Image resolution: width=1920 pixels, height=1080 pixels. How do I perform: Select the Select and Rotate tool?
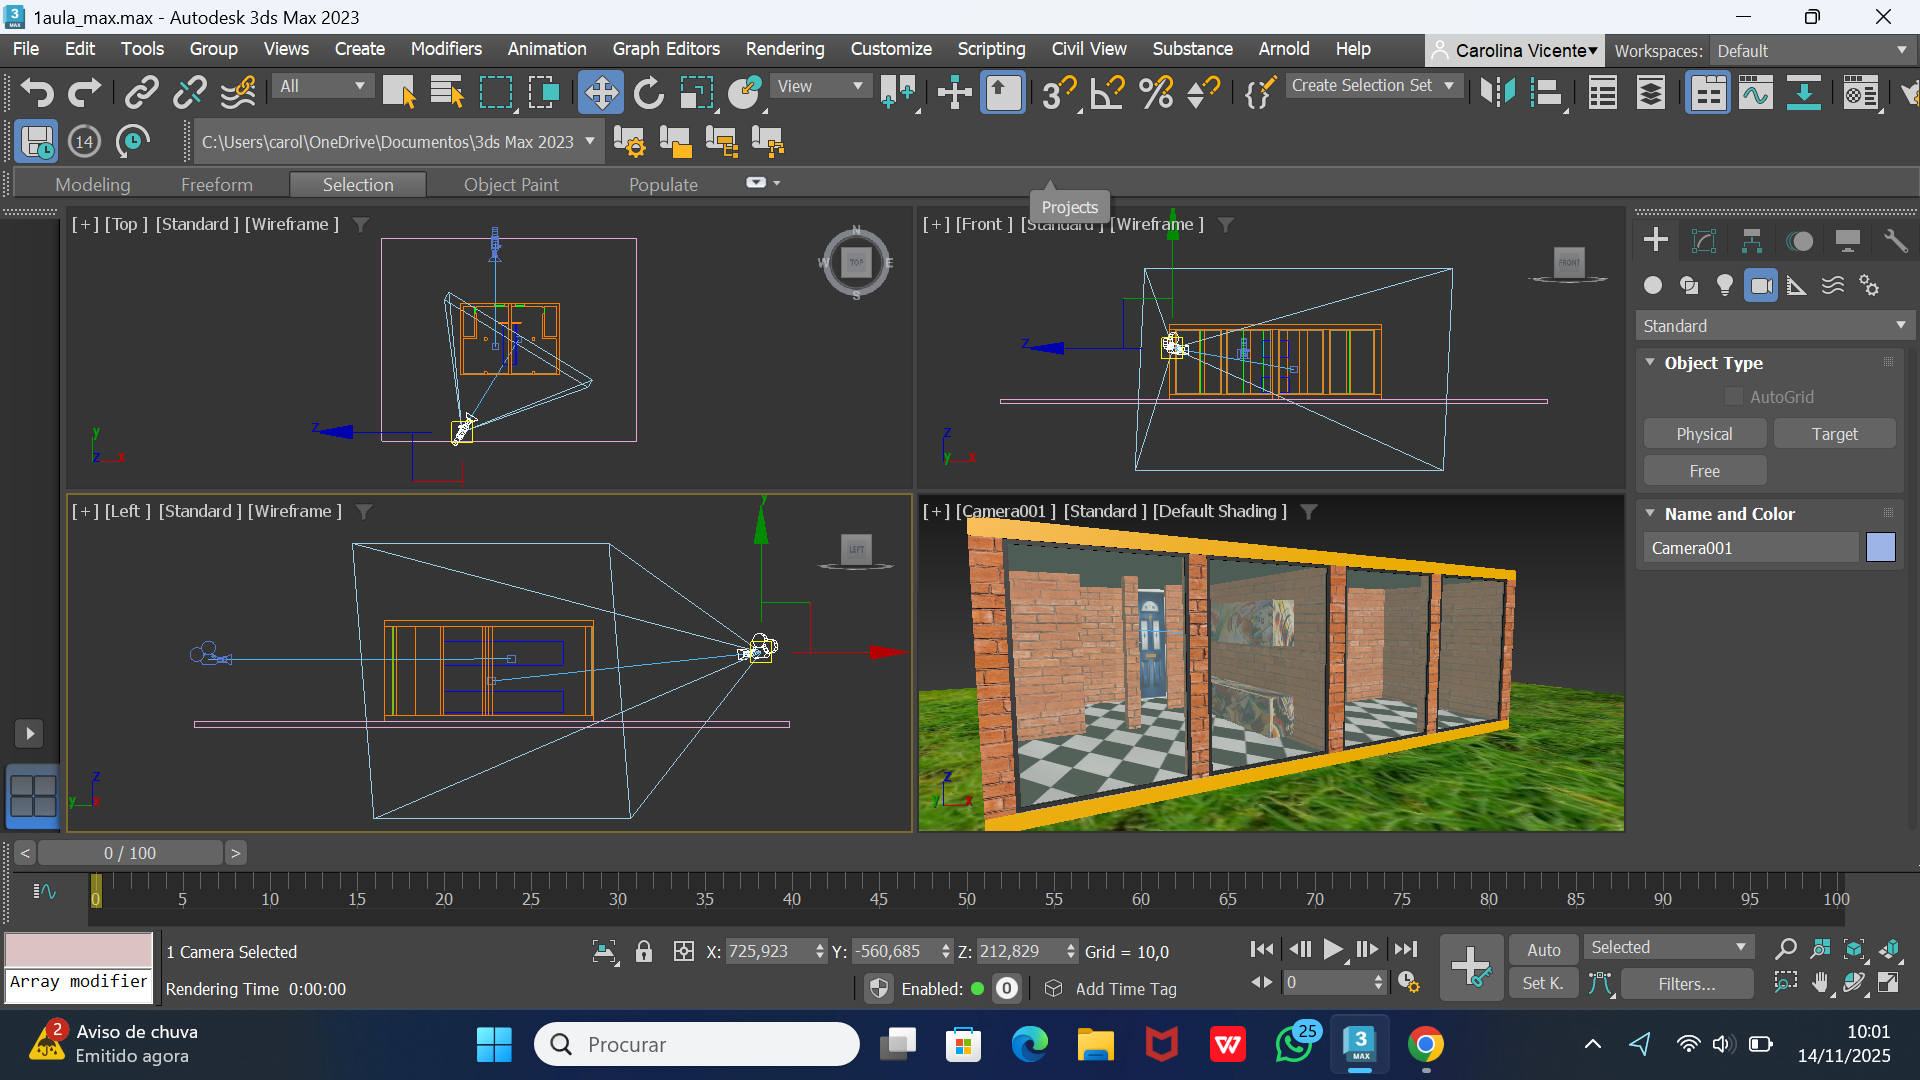click(649, 93)
